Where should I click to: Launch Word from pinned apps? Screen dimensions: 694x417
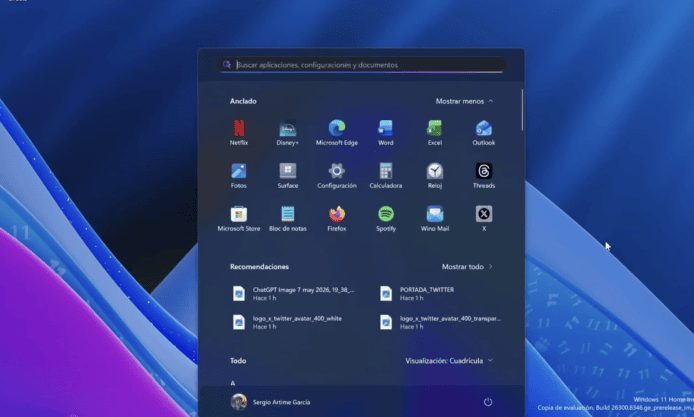pos(386,132)
